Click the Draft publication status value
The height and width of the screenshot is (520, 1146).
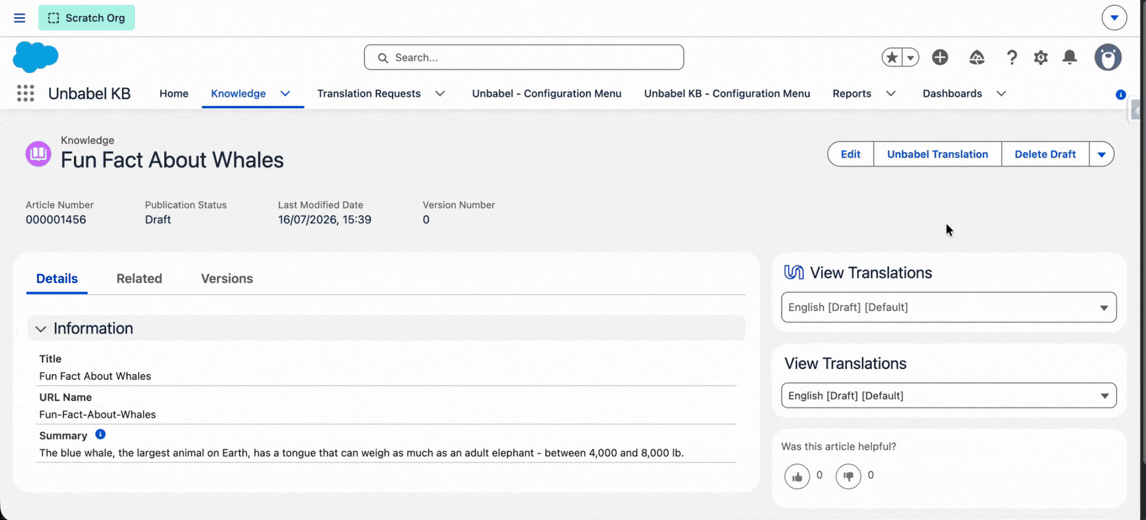158,219
